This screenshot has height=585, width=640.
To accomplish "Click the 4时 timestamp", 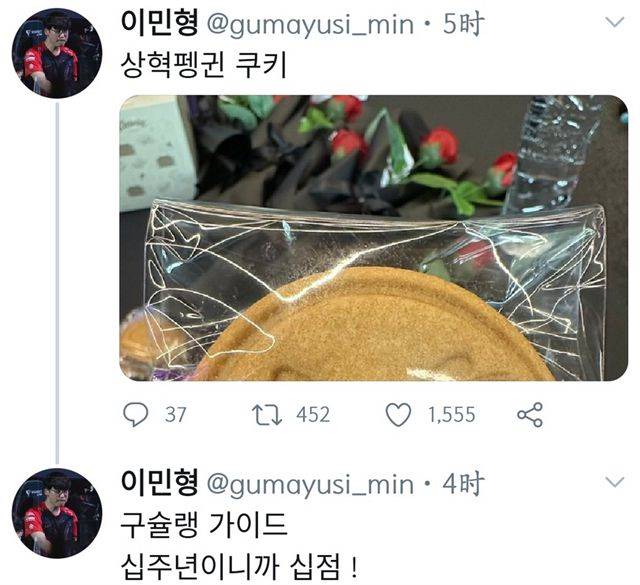I will pos(463,483).
